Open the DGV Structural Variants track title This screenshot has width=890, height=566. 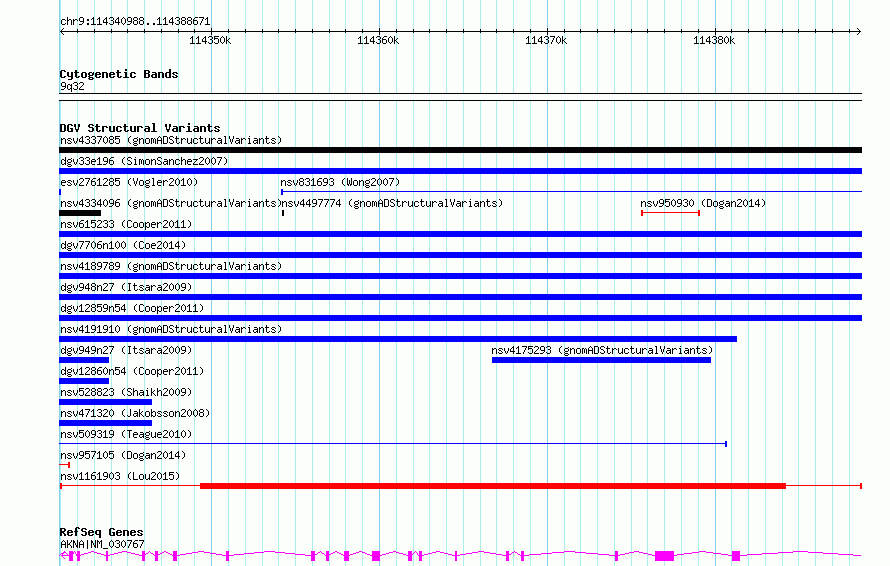139,128
